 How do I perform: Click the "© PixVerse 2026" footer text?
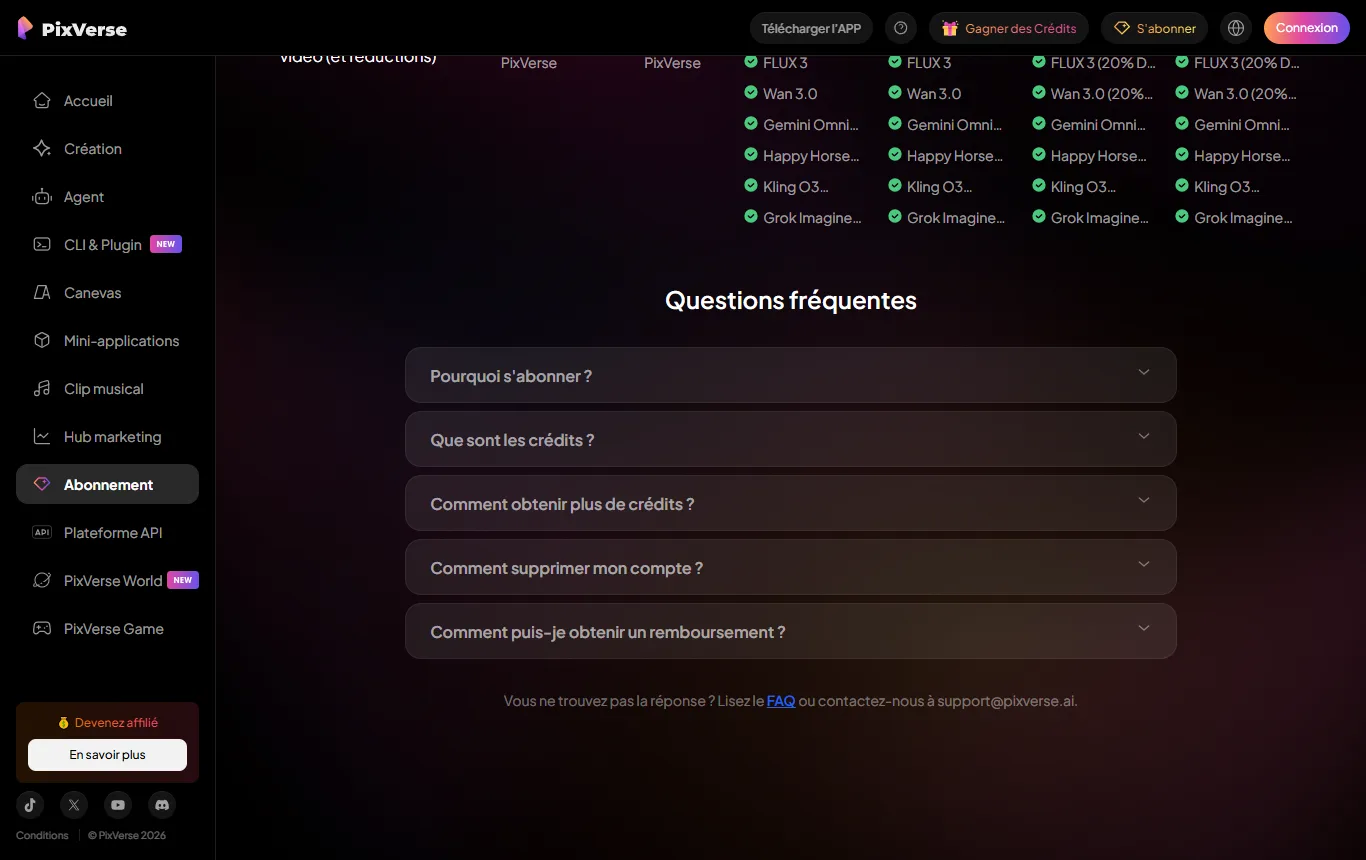pyautogui.click(x=127, y=835)
